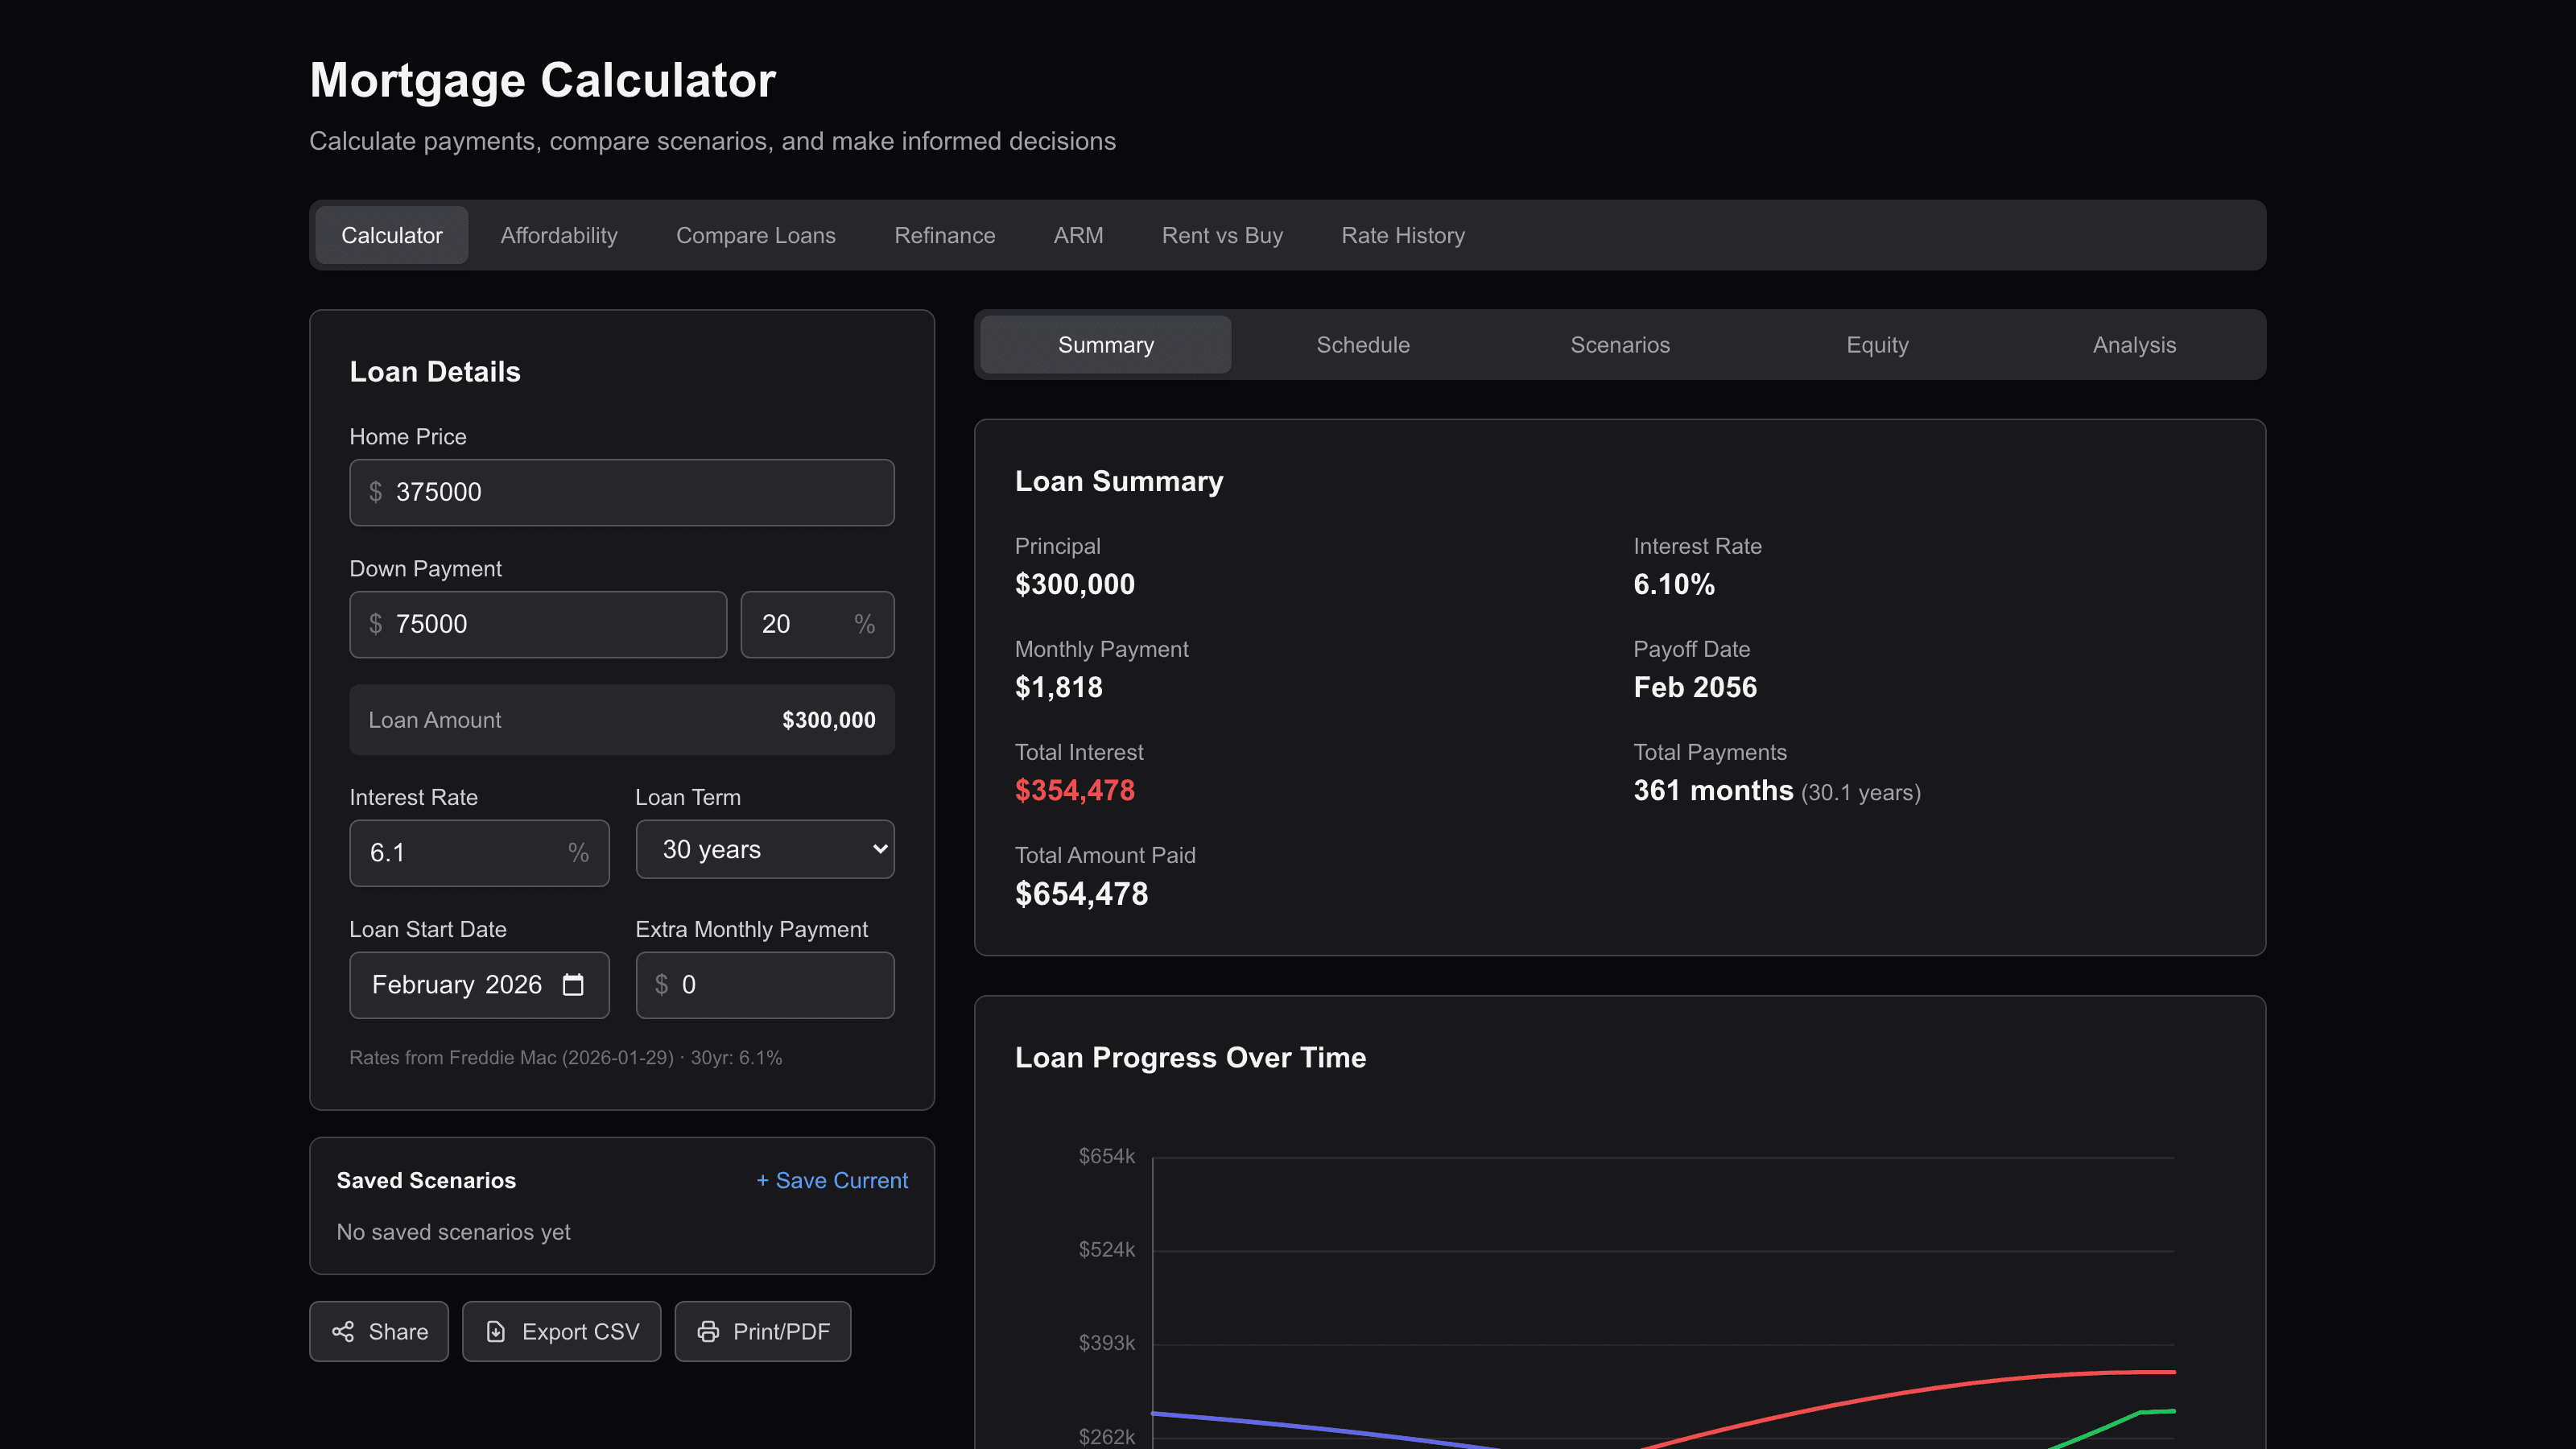Click the download icon on Export CSV
2576x1449 pixels.
coord(496,1331)
